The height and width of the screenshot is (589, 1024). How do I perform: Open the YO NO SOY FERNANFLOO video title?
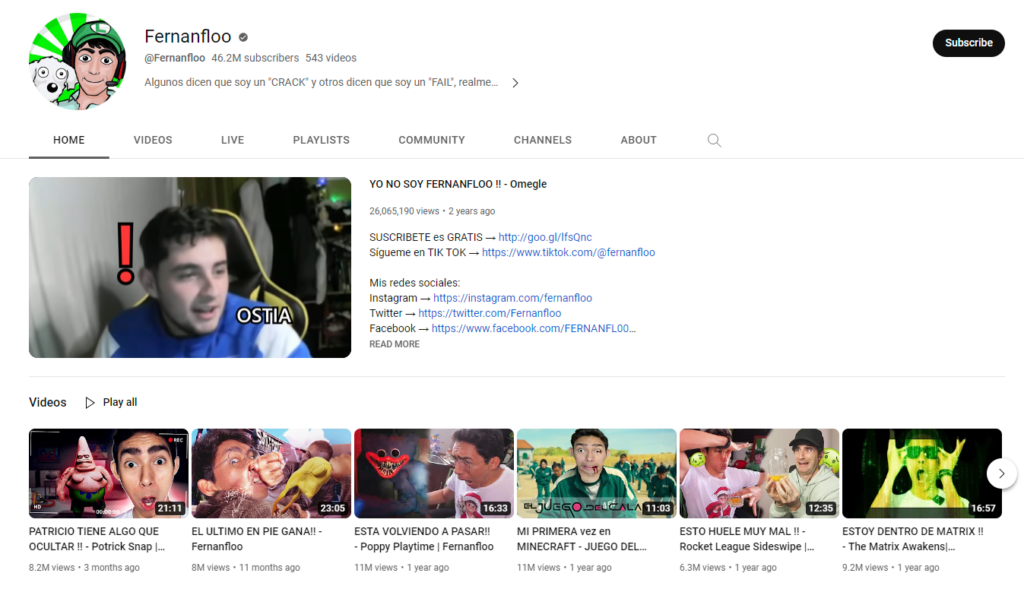[458, 184]
